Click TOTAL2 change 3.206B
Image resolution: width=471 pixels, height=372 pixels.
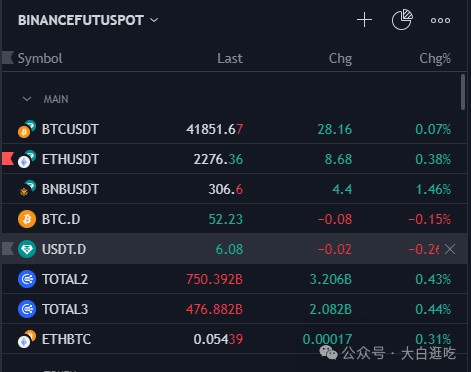[331, 279]
